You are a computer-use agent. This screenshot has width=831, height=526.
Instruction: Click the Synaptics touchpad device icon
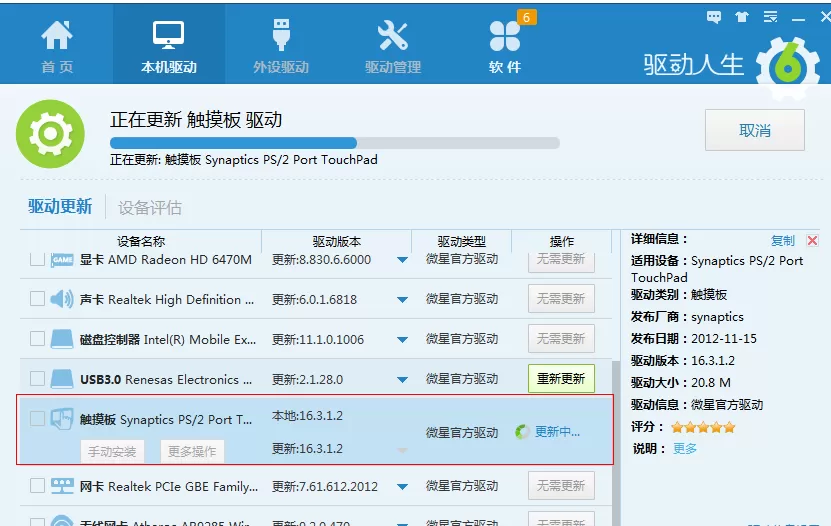[x=62, y=419]
